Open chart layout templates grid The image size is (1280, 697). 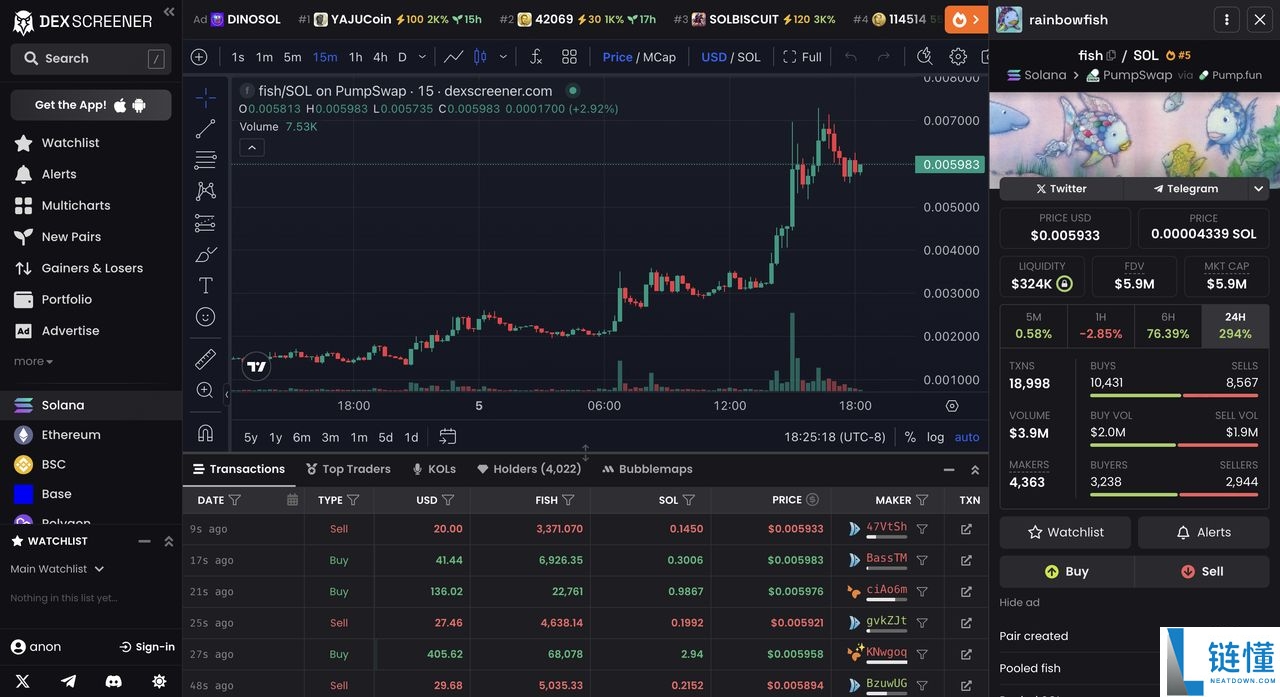pos(569,57)
